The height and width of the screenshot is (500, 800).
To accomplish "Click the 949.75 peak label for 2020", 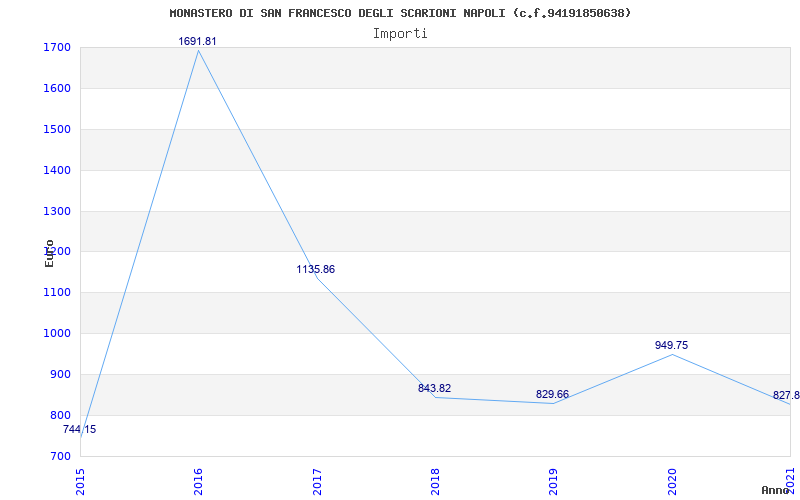I will pos(671,345).
